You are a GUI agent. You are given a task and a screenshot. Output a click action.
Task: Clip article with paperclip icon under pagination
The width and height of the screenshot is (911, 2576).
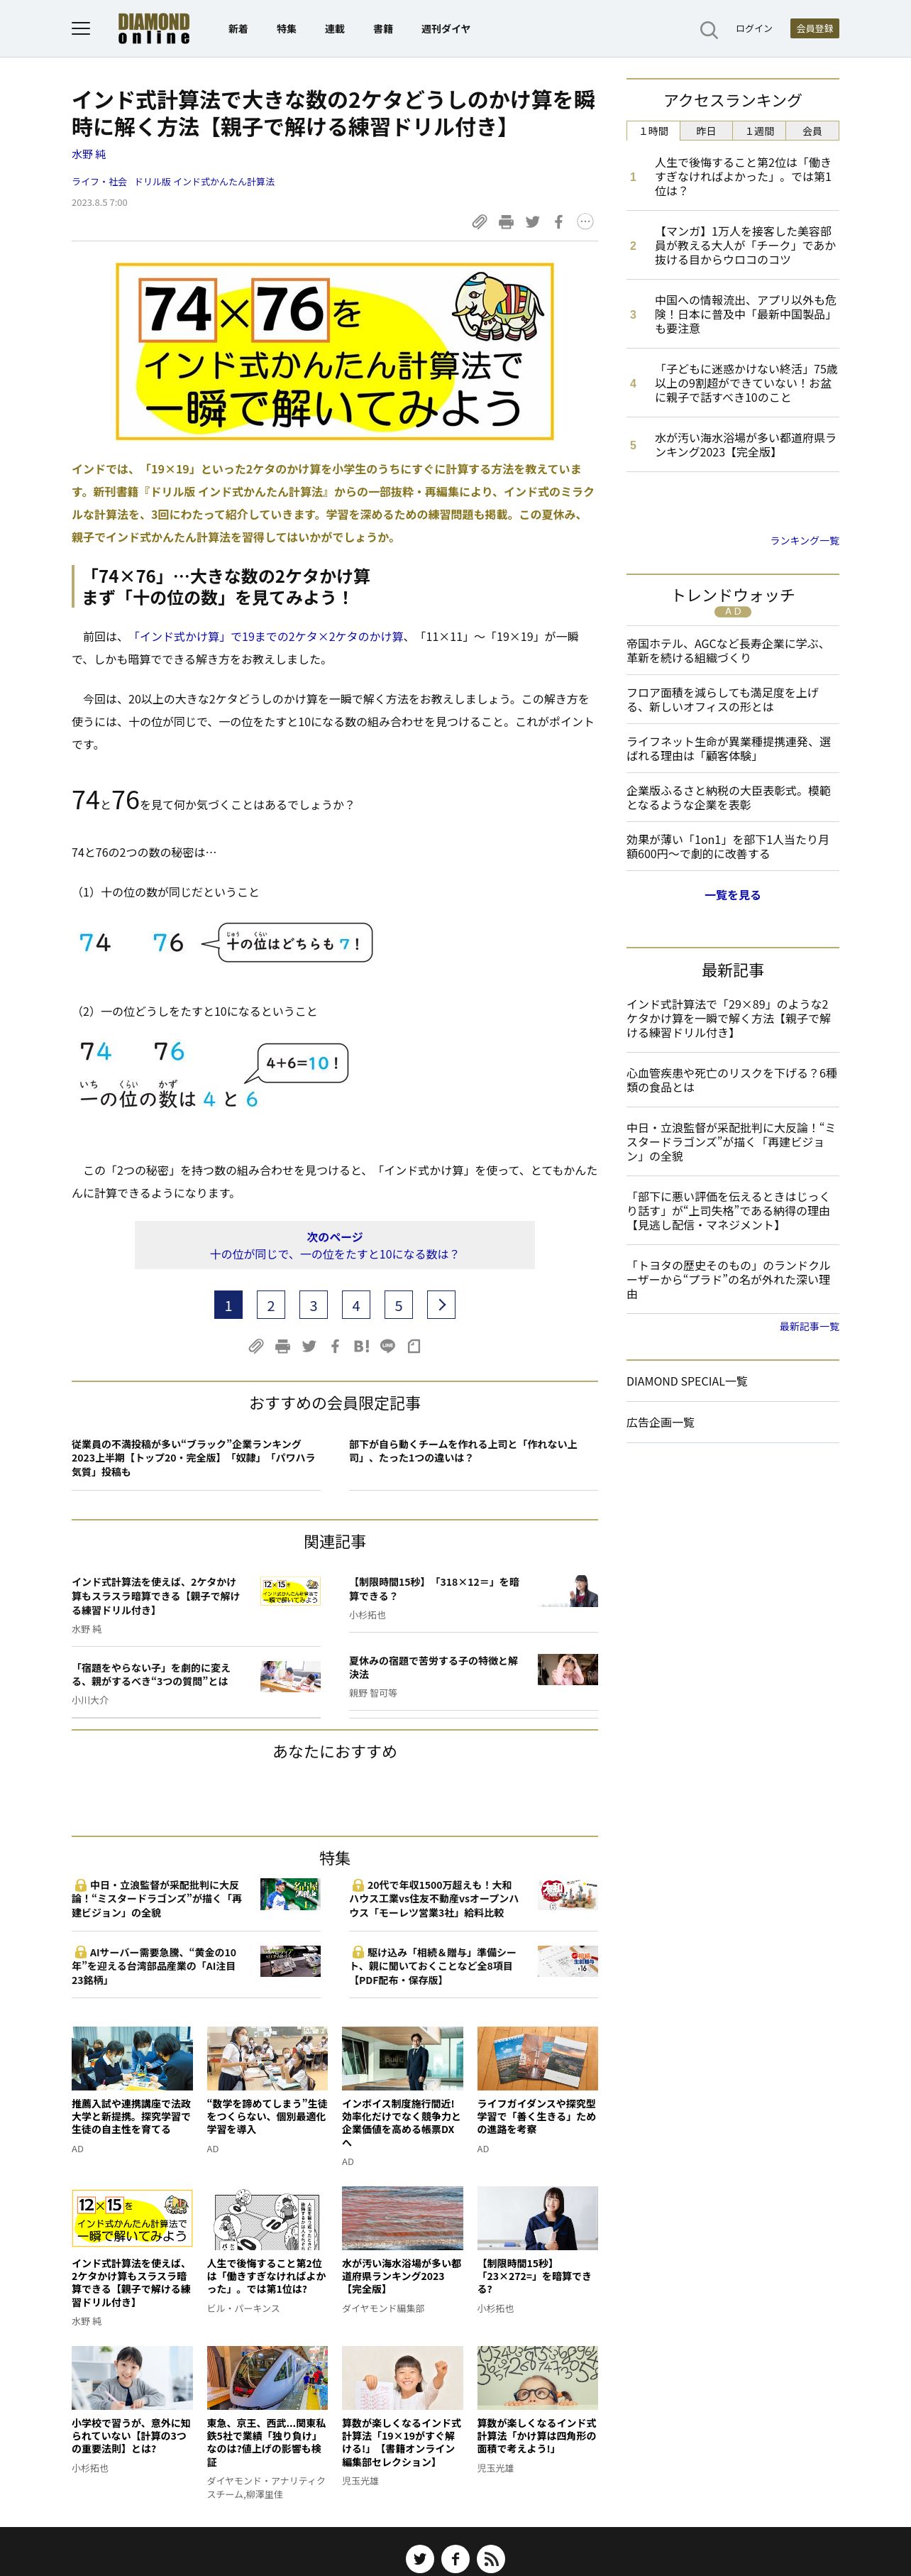256,1346
